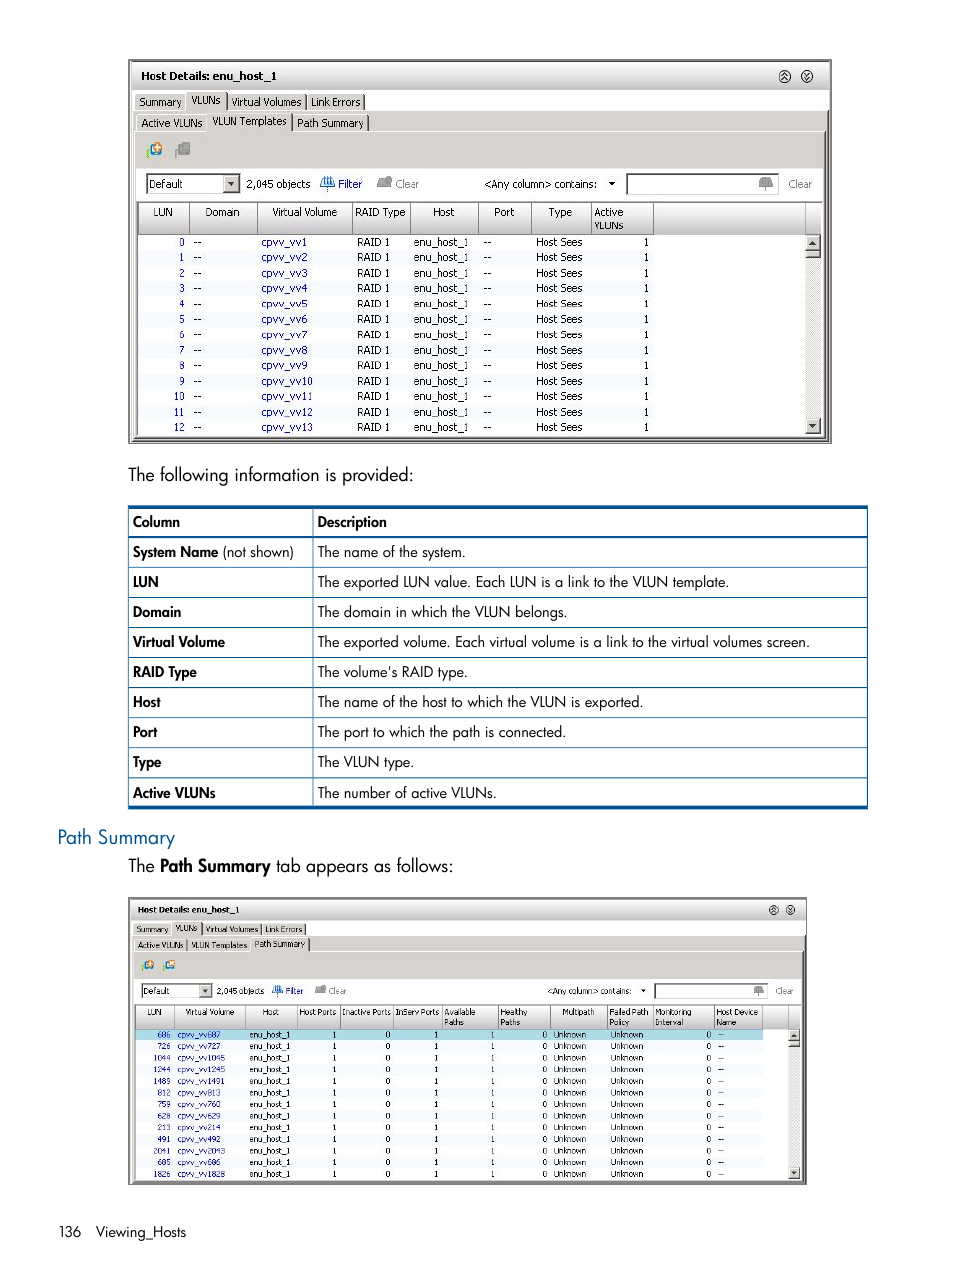Sort by Host Ports column in Path Summary
The height and width of the screenshot is (1271, 954).
tap(318, 1017)
